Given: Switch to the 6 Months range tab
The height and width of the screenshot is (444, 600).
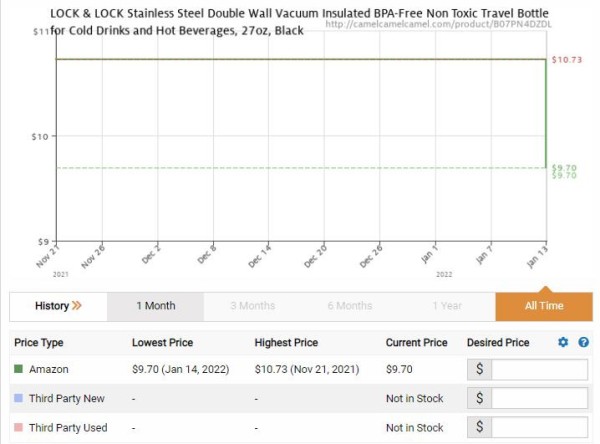Looking at the screenshot, I should (x=350, y=306).
